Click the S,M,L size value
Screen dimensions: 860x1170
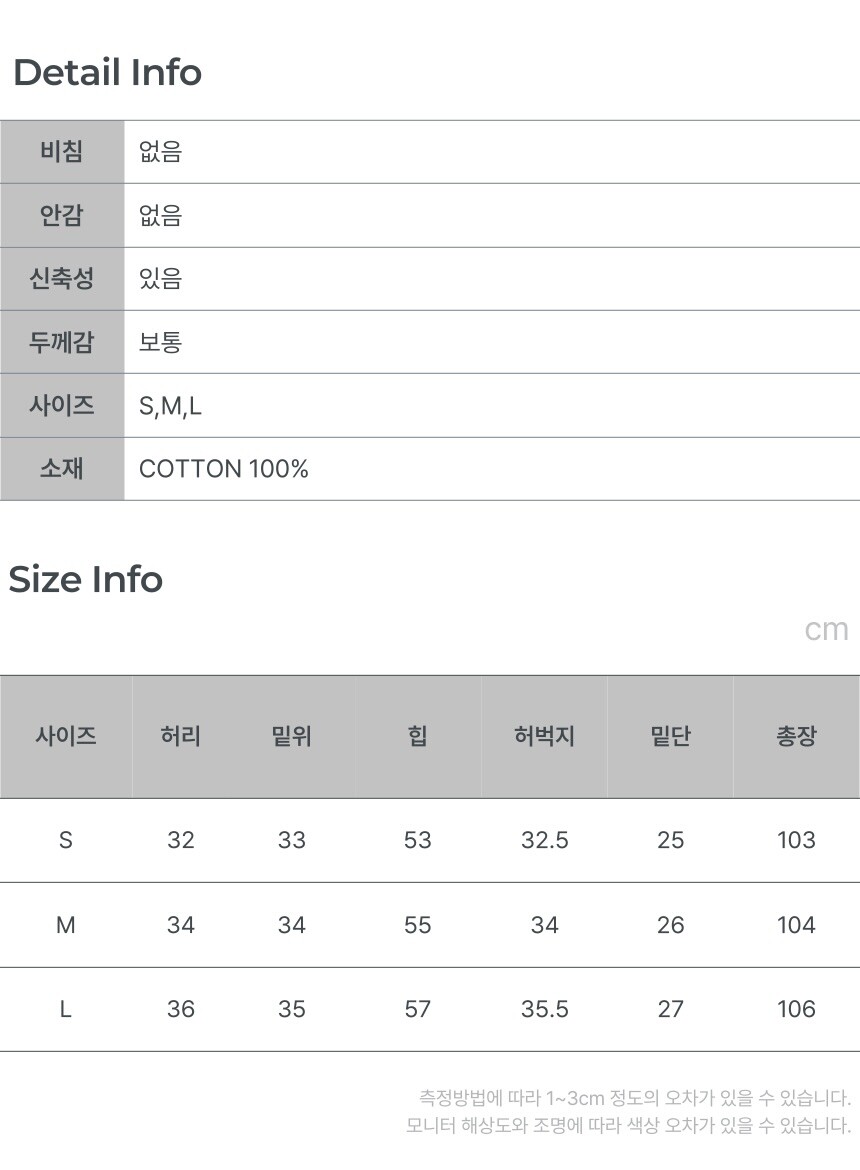pyautogui.click(x=170, y=406)
